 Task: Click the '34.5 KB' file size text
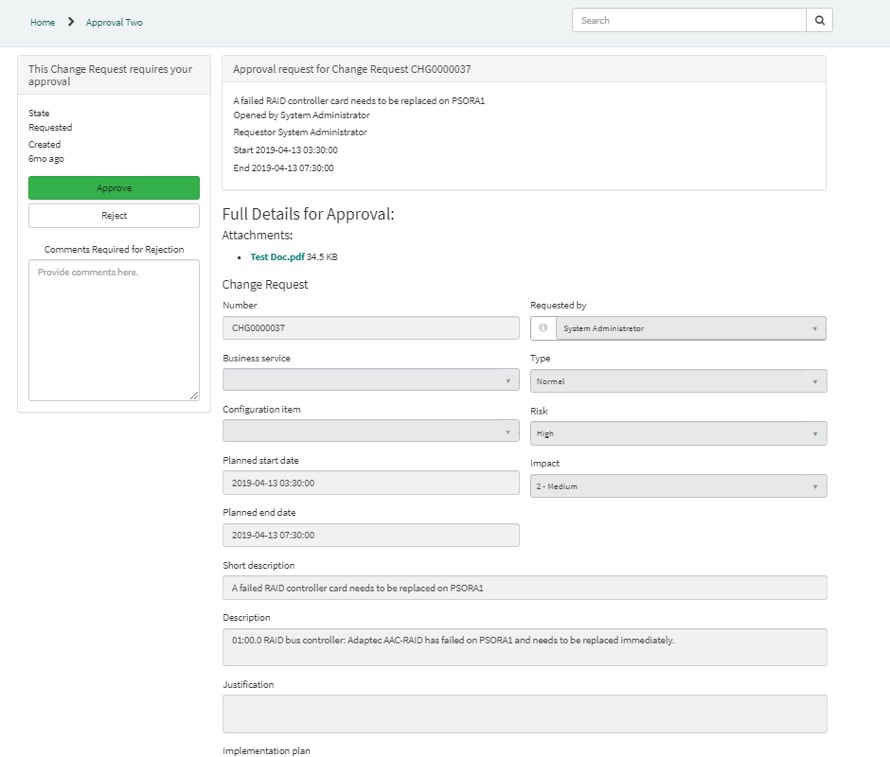click(322, 257)
